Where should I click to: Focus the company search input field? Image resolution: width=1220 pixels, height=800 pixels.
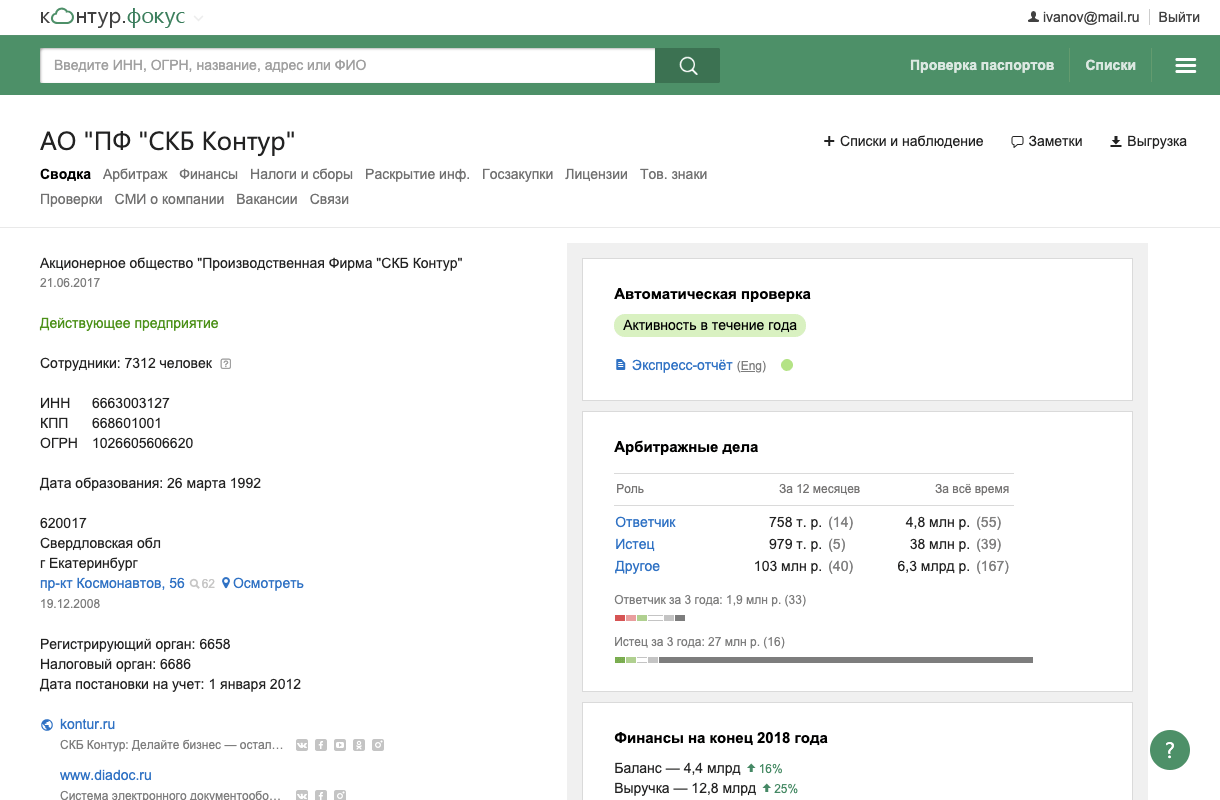(x=347, y=66)
